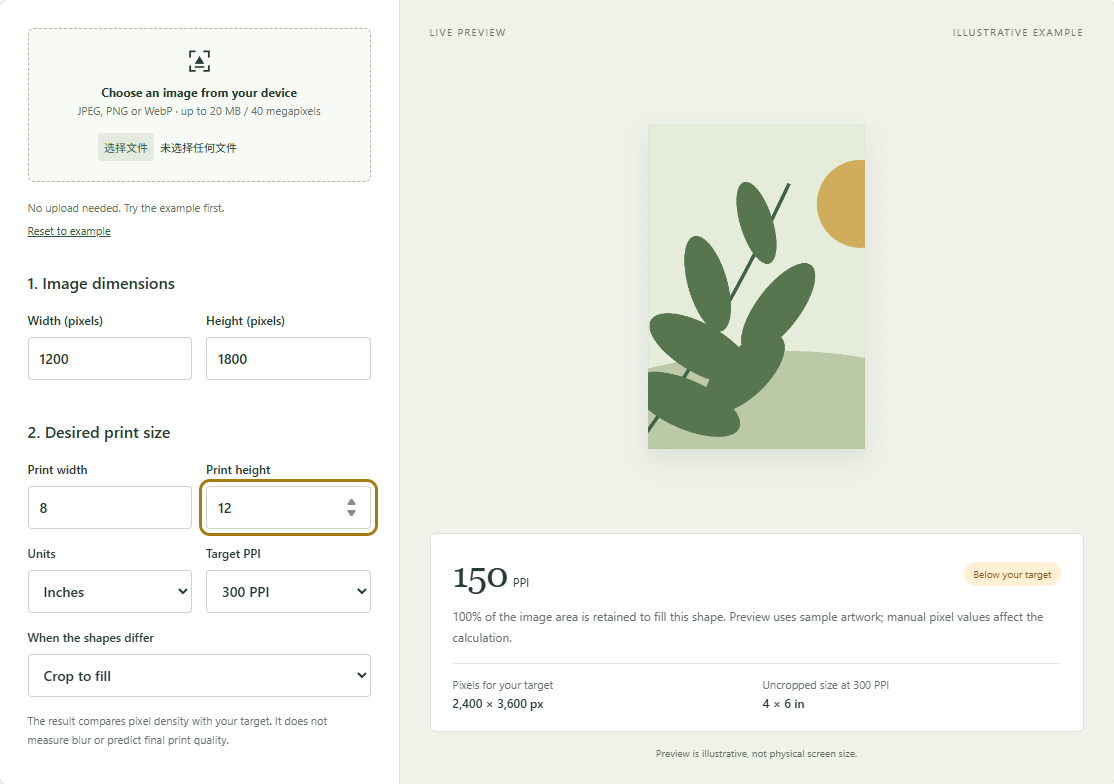The width and height of the screenshot is (1114, 784).
Task: Click into the Print width field
Action: coord(110,508)
